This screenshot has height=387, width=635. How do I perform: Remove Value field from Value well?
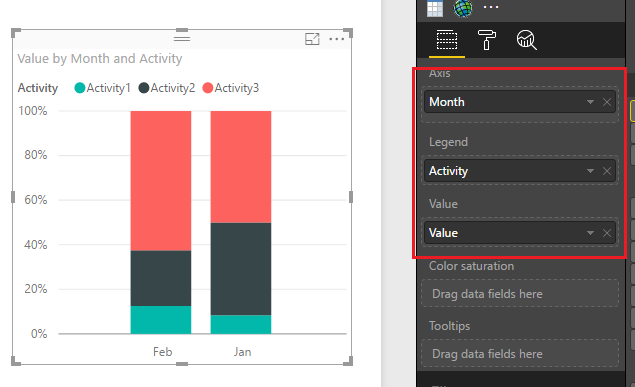(x=607, y=233)
